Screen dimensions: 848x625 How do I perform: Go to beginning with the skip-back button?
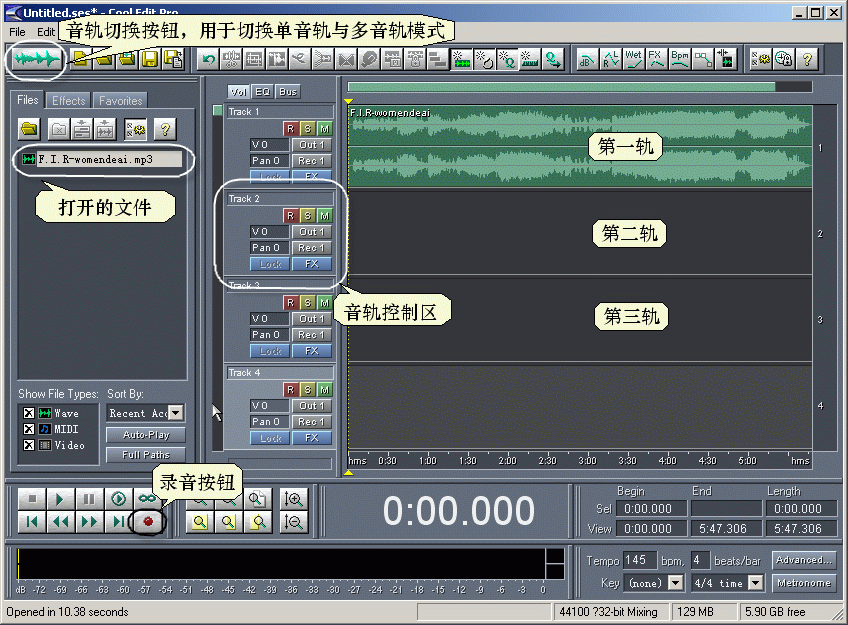(x=32, y=522)
